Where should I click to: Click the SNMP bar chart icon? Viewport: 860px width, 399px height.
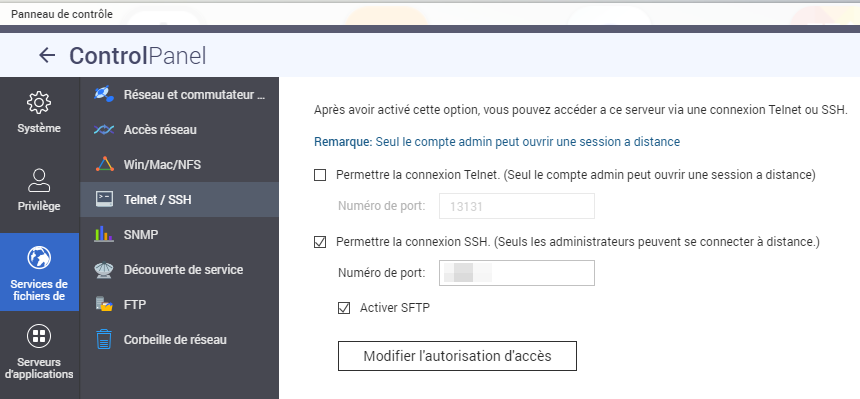pos(104,234)
